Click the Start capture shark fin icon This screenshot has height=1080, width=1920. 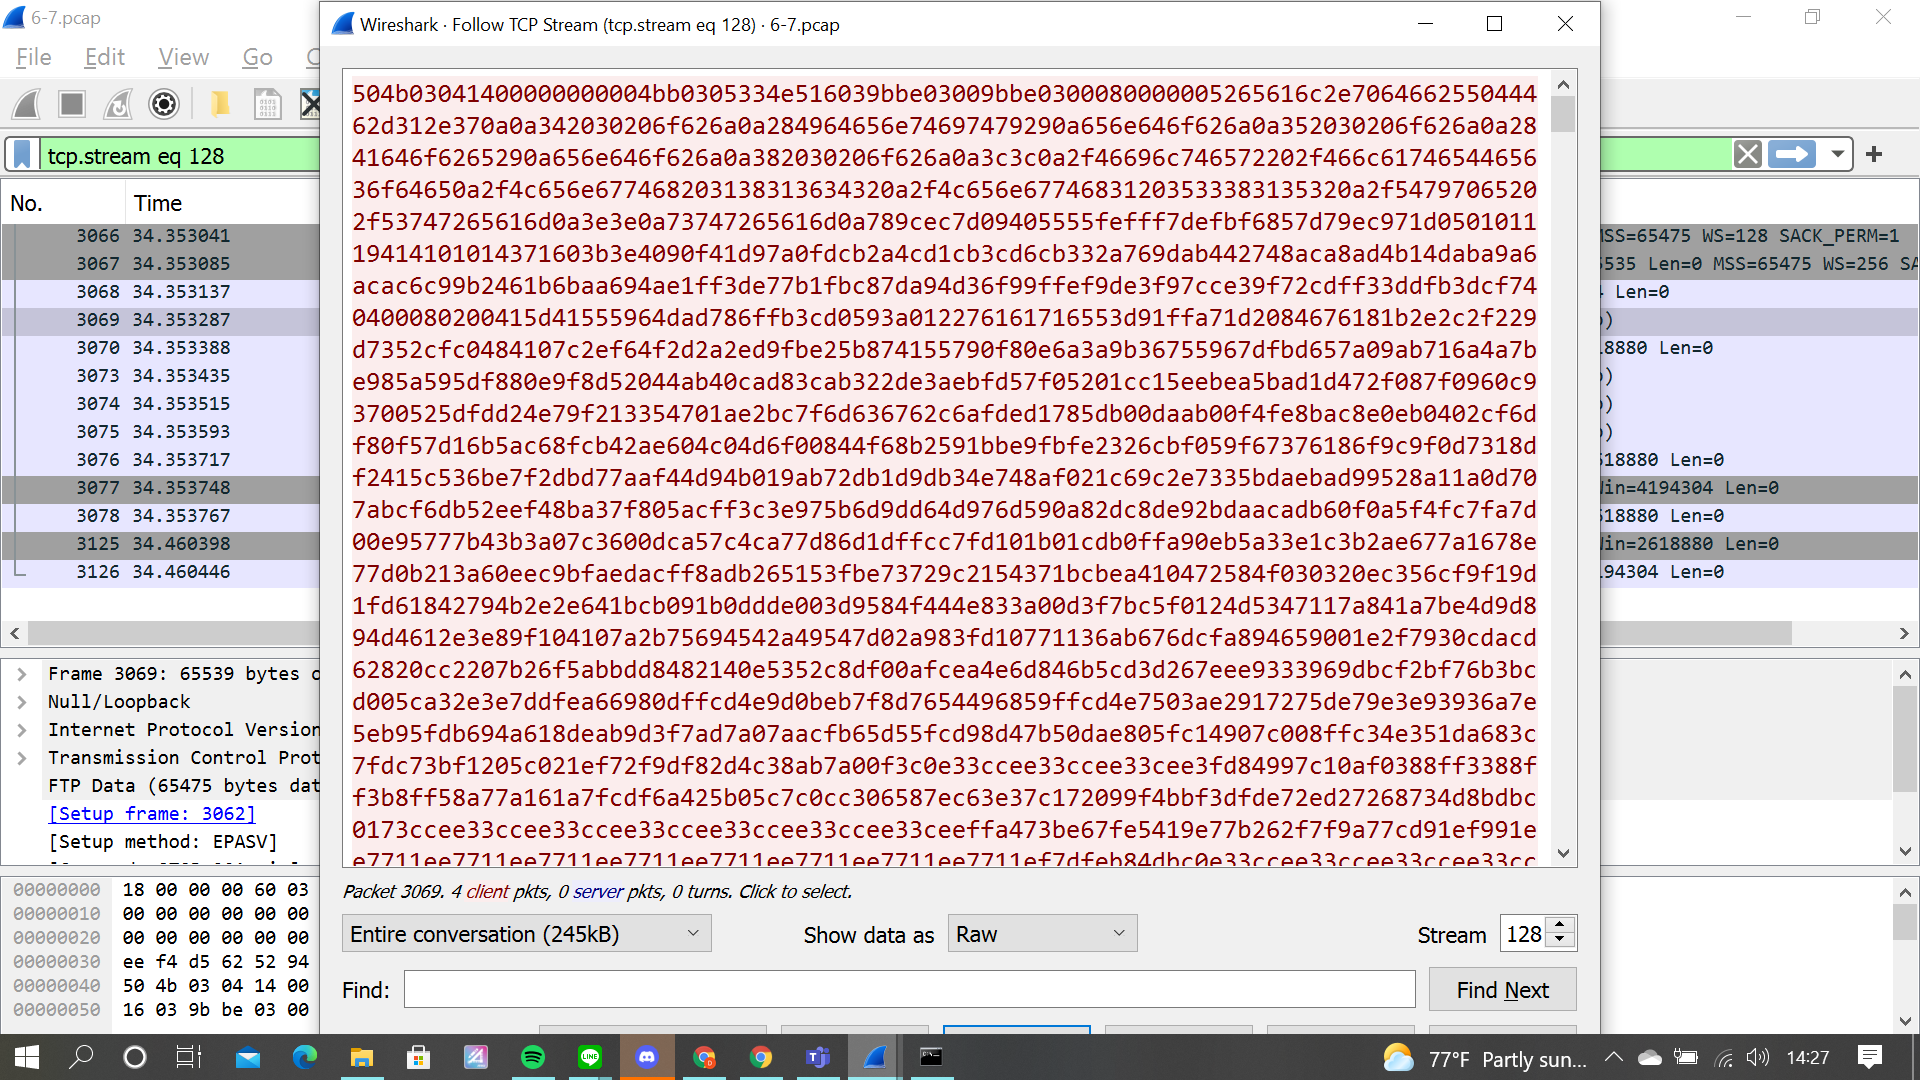tap(27, 104)
